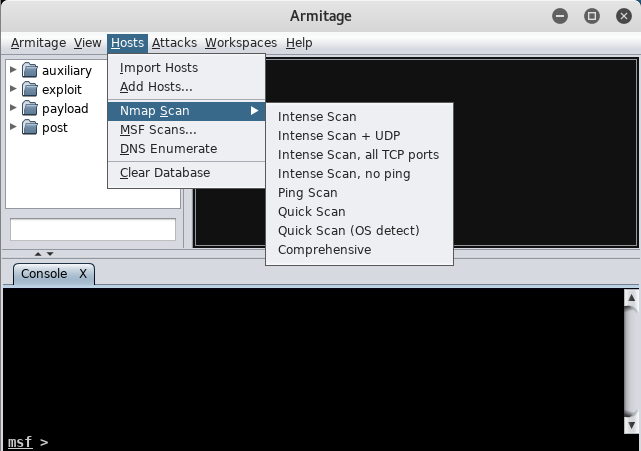Select the Nmap Scan submenu item
Viewport: 641px width, 451px height.
[186, 111]
